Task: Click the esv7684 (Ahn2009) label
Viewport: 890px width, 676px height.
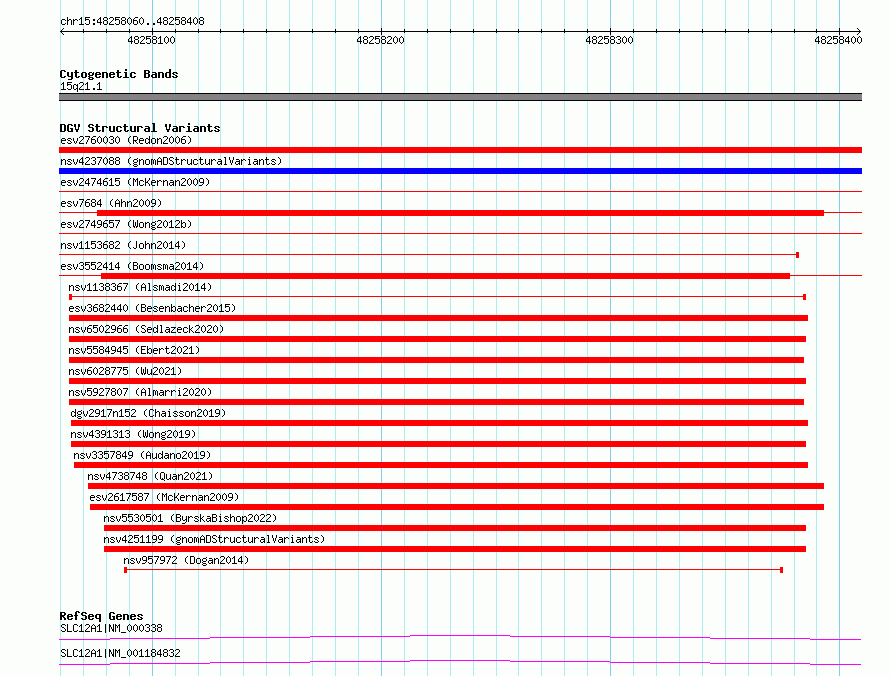Action: pyautogui.click(x=111, y=203)
